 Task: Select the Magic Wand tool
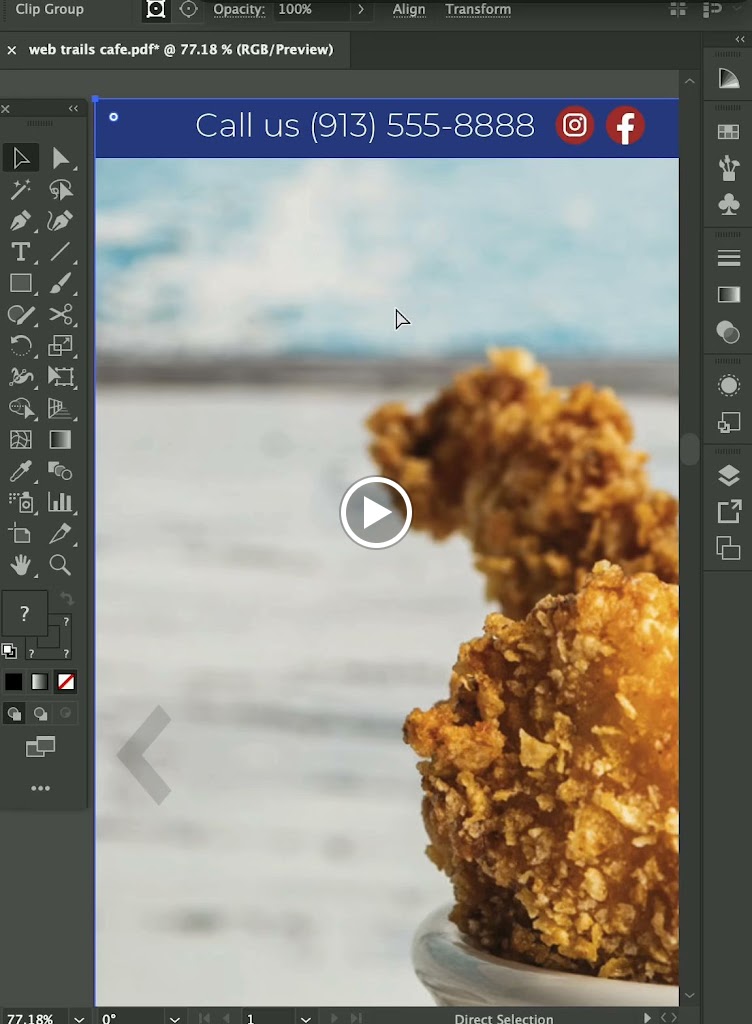pyautogui.click(x=21, y=189)
